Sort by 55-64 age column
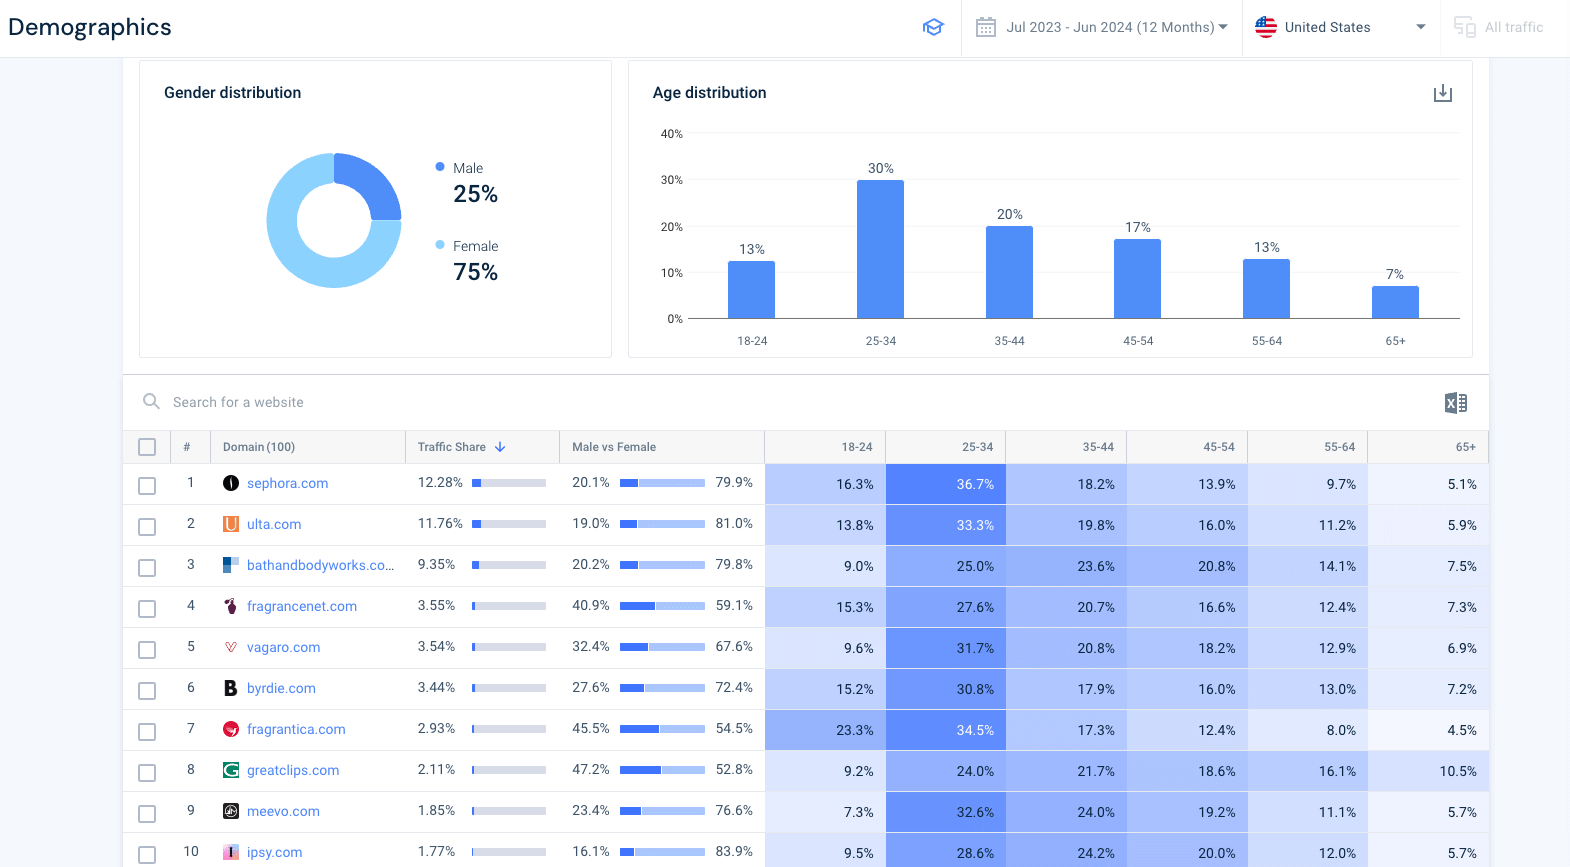Screen dimensions: 1570x867 click(x=1340, y=447)
